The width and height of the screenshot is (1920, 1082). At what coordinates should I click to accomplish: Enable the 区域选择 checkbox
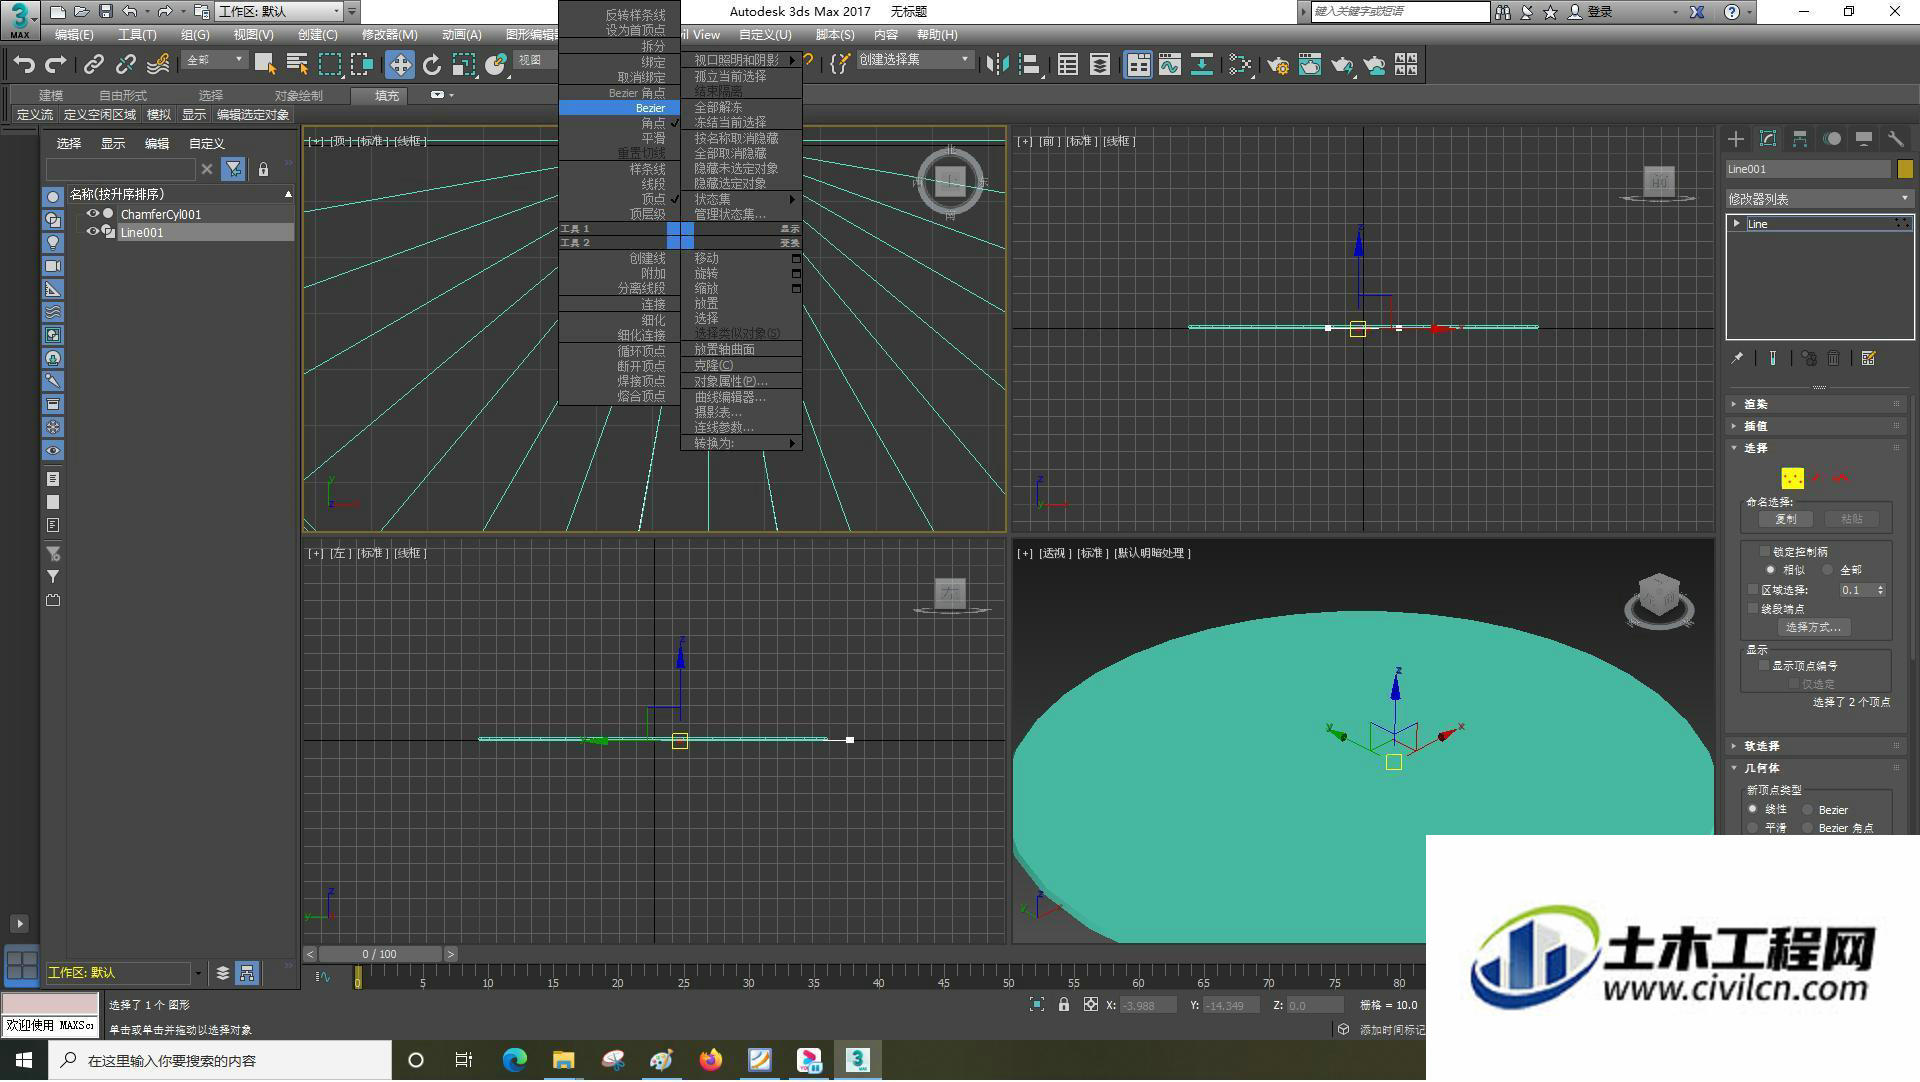[1753, 590]
